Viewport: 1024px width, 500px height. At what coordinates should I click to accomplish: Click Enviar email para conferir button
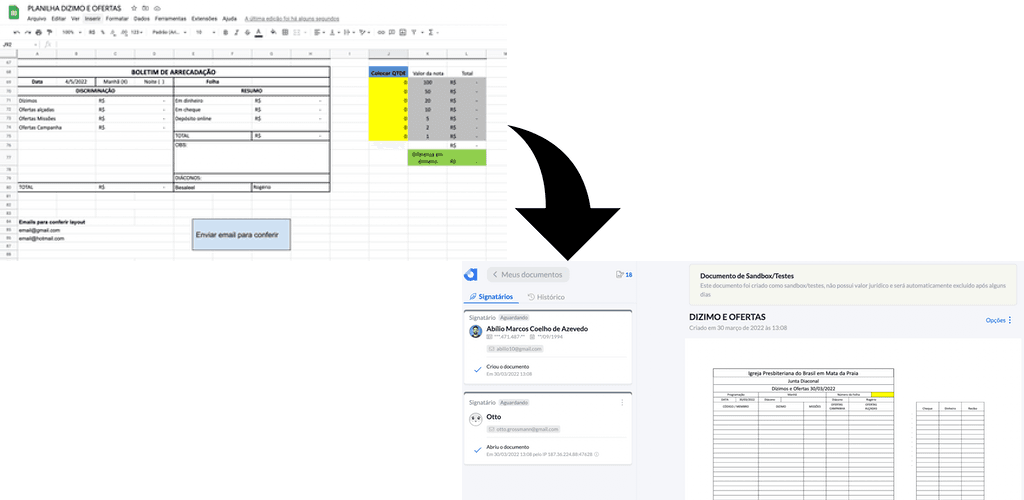tap(241, 234)
